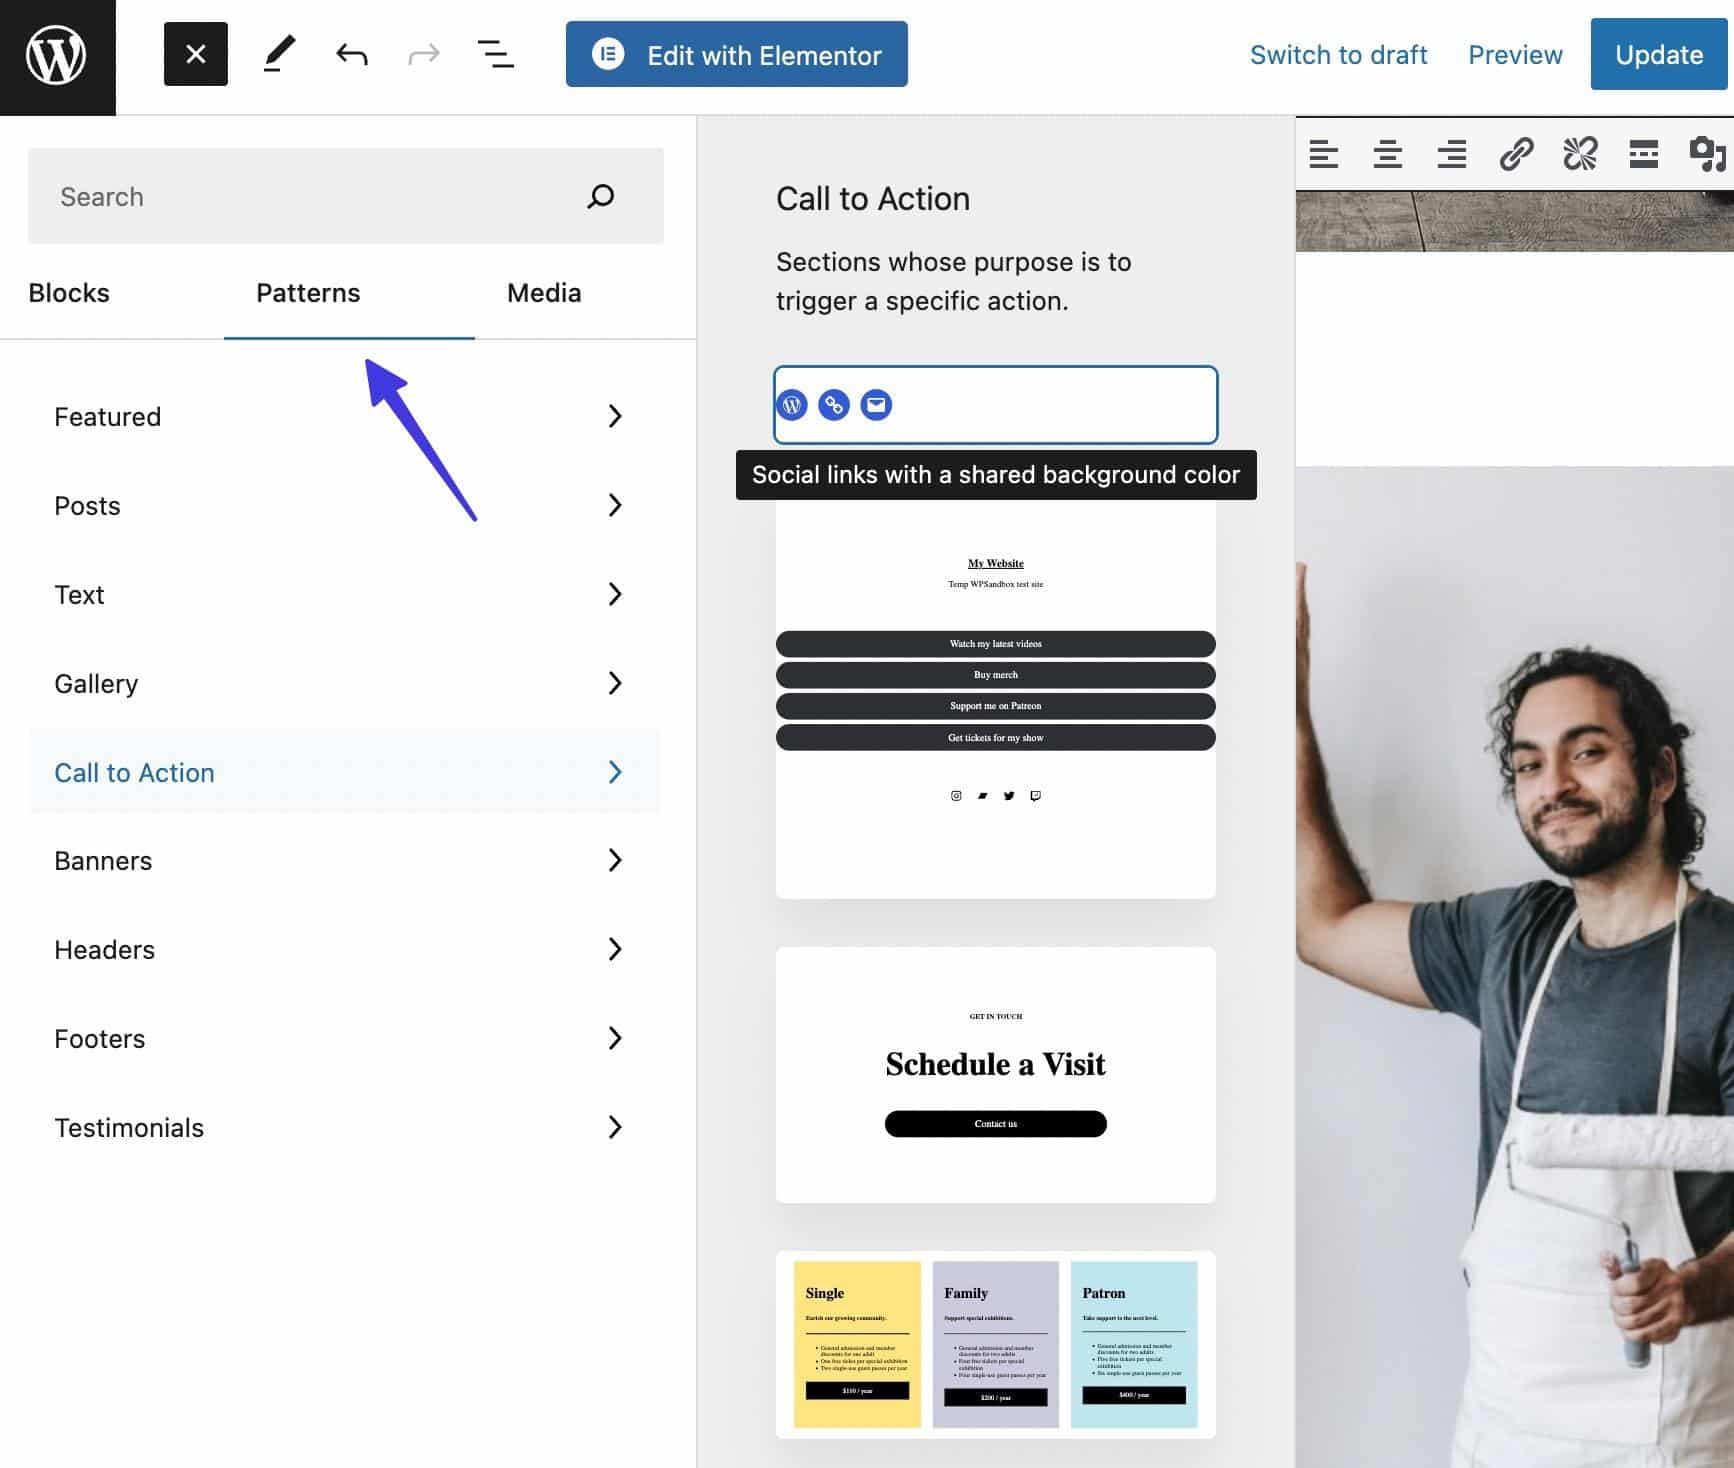The width and height of the screenshot is (1734, 1468).
Task: Click the undo arrow icon
Action: pos(351,54)
